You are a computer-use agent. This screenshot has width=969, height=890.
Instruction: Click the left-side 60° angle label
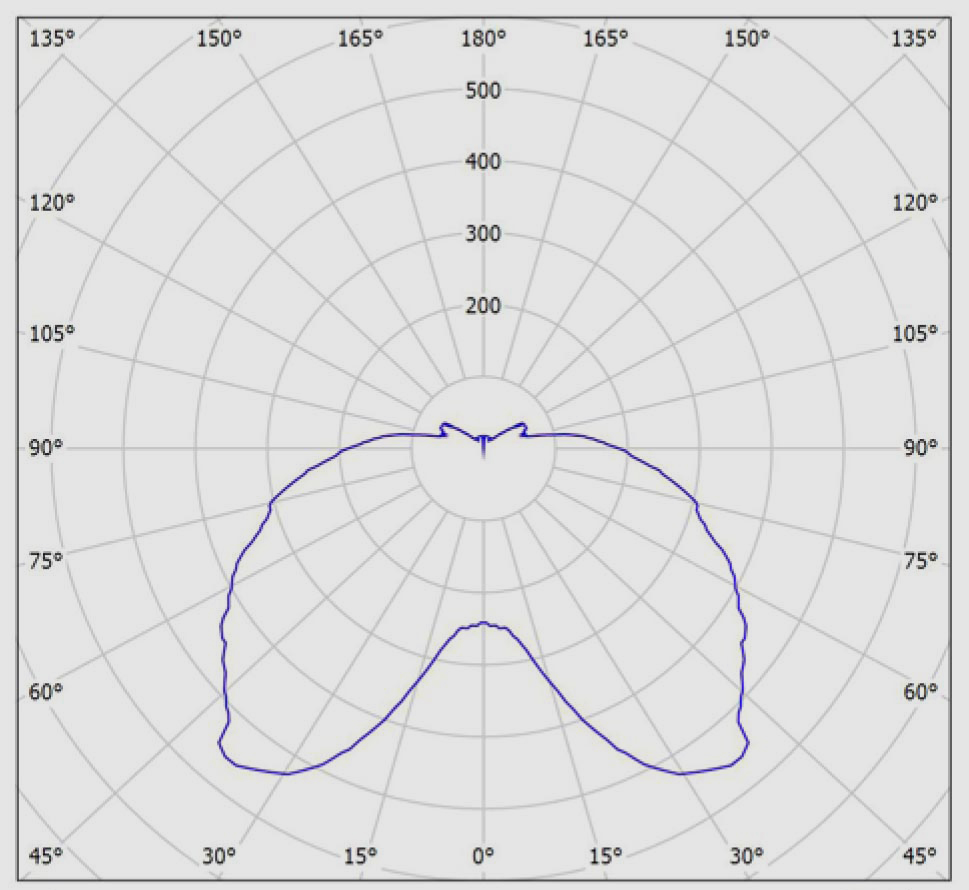(46, 692)
